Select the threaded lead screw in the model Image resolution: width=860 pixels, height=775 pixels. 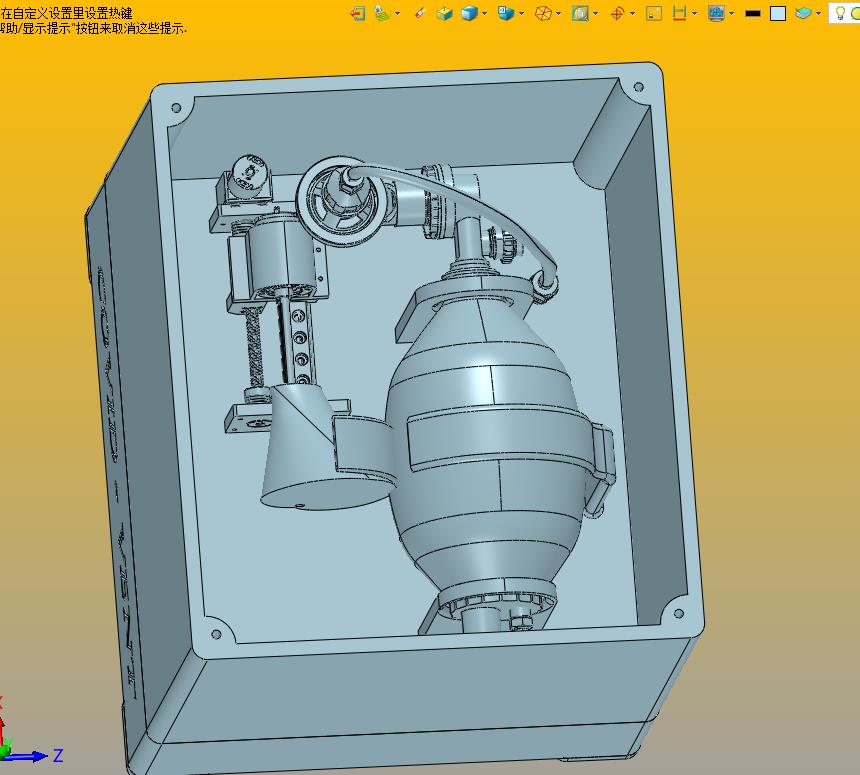click(x=254, y=348)
